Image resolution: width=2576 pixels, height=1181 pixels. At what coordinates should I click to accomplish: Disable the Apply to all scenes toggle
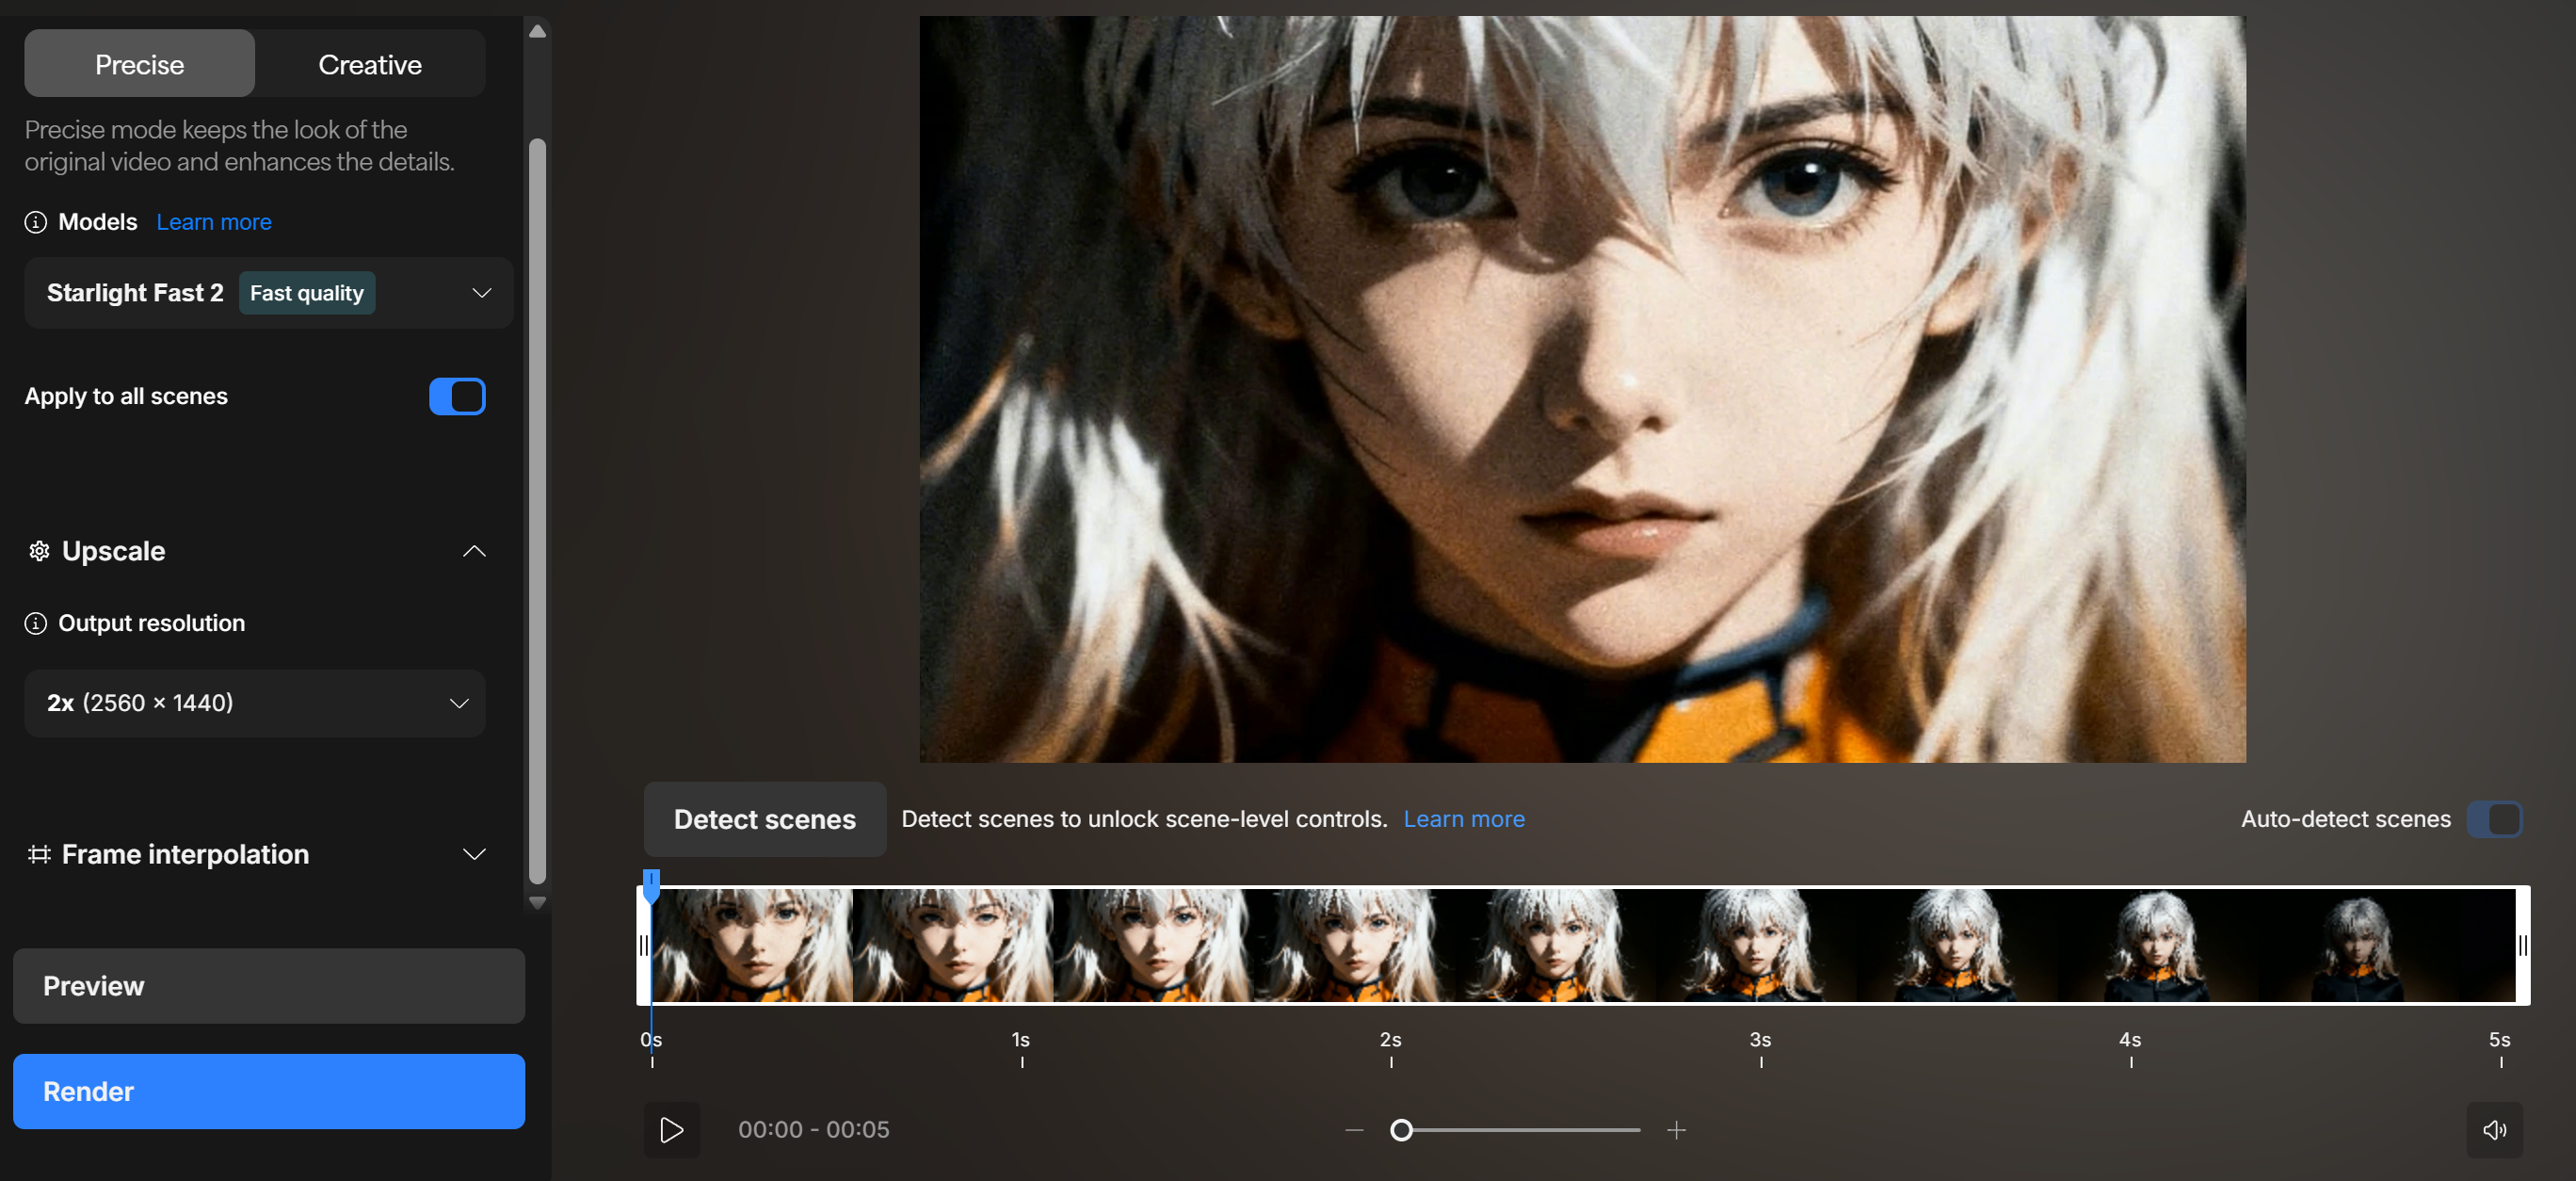[457, 396]
